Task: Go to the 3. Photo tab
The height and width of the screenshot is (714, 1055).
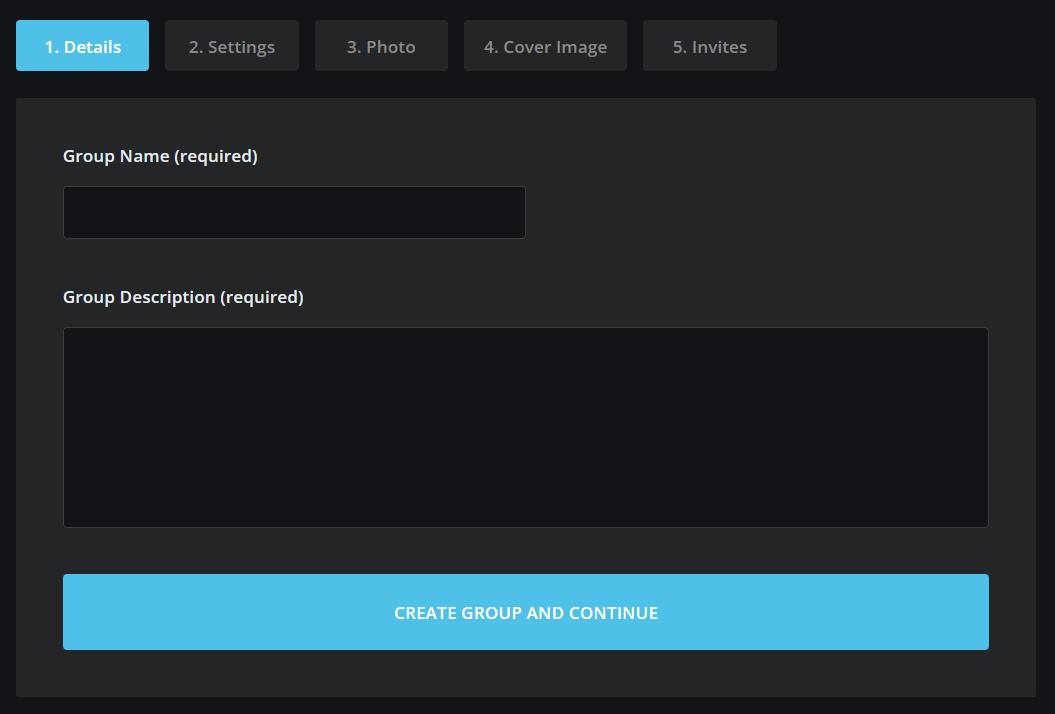Action: 381,46
